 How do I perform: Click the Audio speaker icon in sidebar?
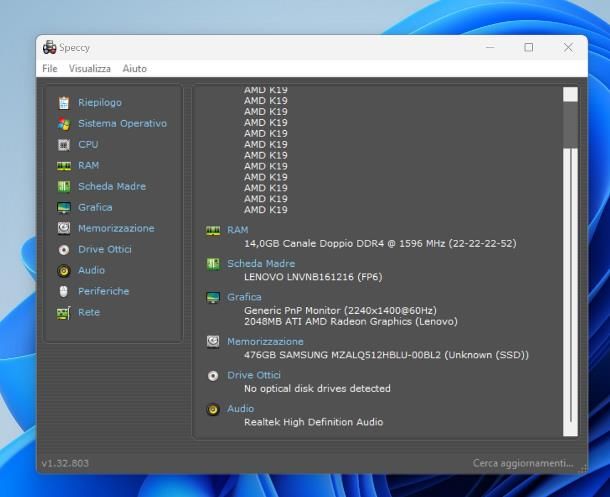[x=64, y=270]
